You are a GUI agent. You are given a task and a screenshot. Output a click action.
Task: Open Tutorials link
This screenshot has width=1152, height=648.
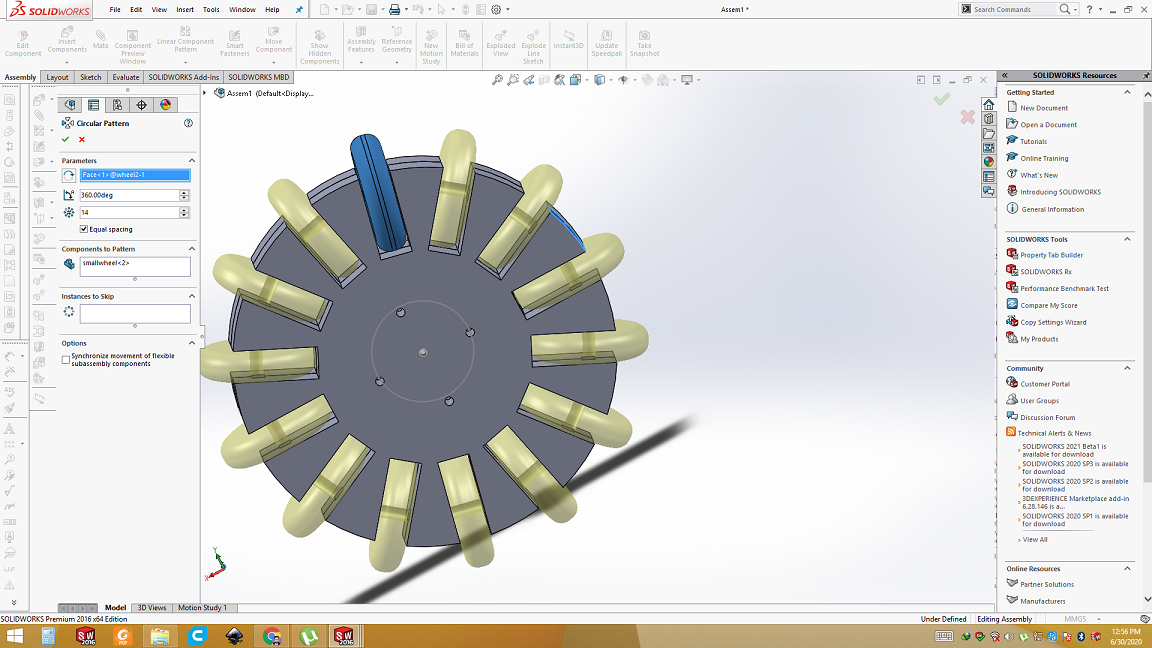pos(1033,142)
